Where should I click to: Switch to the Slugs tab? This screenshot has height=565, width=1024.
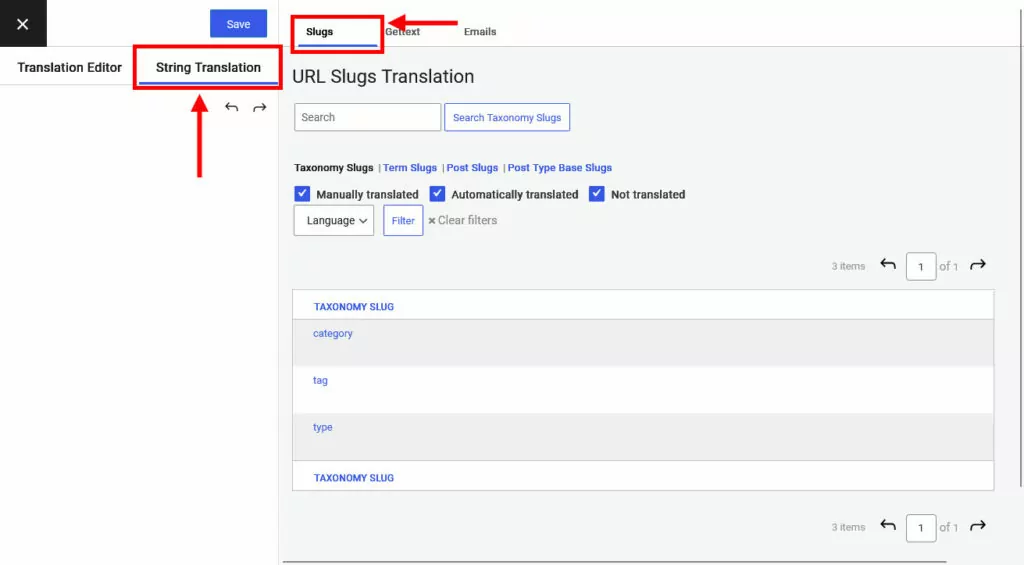tap(319, 31)
